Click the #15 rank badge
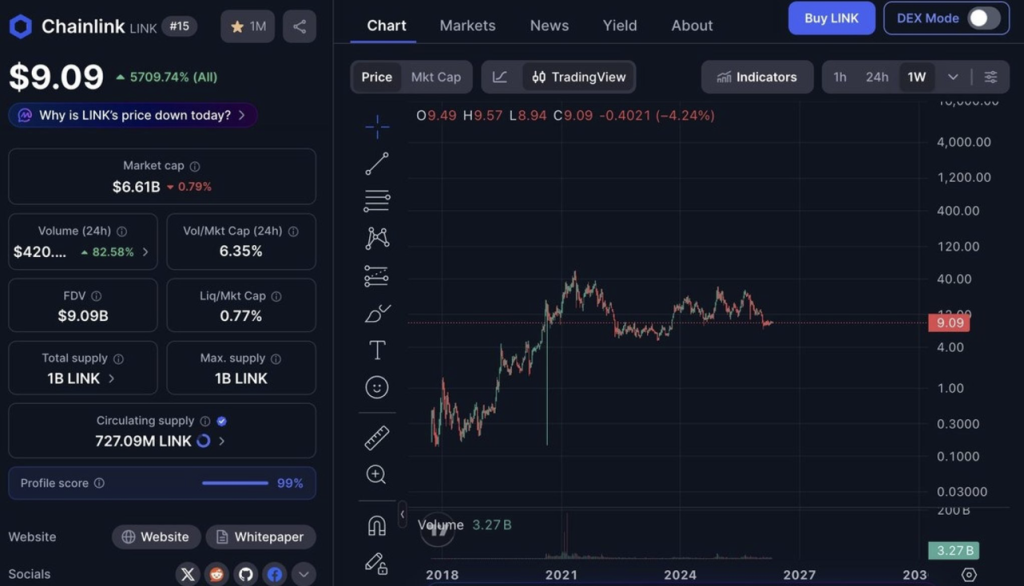 [180, 26]
